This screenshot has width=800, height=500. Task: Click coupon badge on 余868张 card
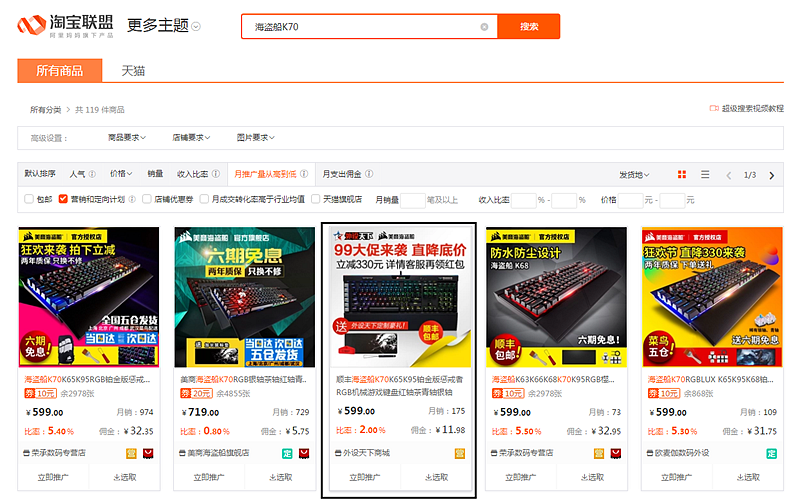tap(664, 393)
